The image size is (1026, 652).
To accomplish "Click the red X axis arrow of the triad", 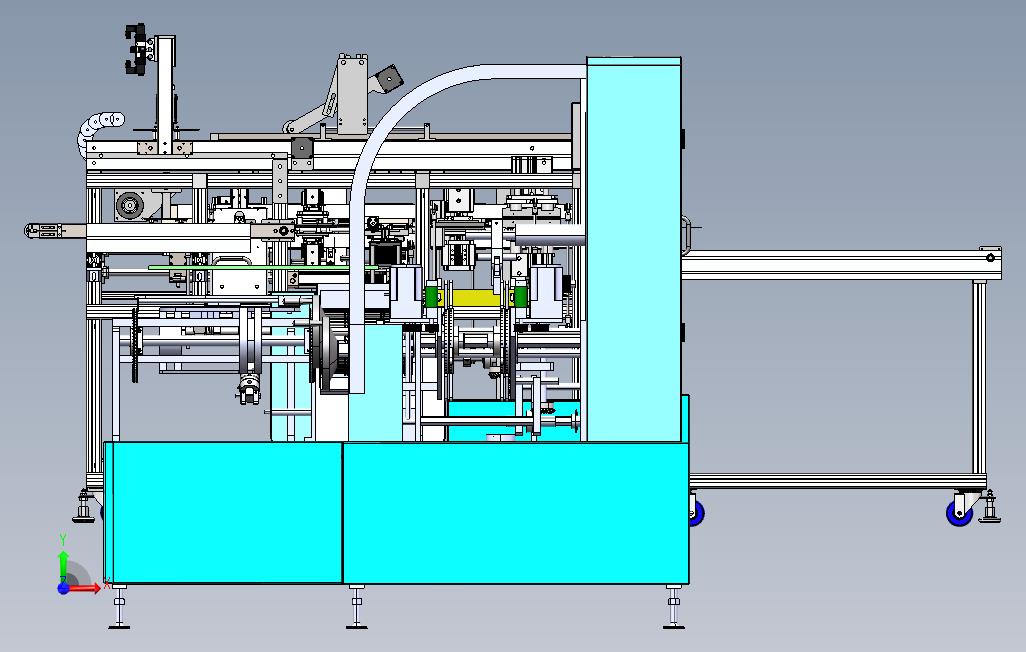I will pos(86,589).
